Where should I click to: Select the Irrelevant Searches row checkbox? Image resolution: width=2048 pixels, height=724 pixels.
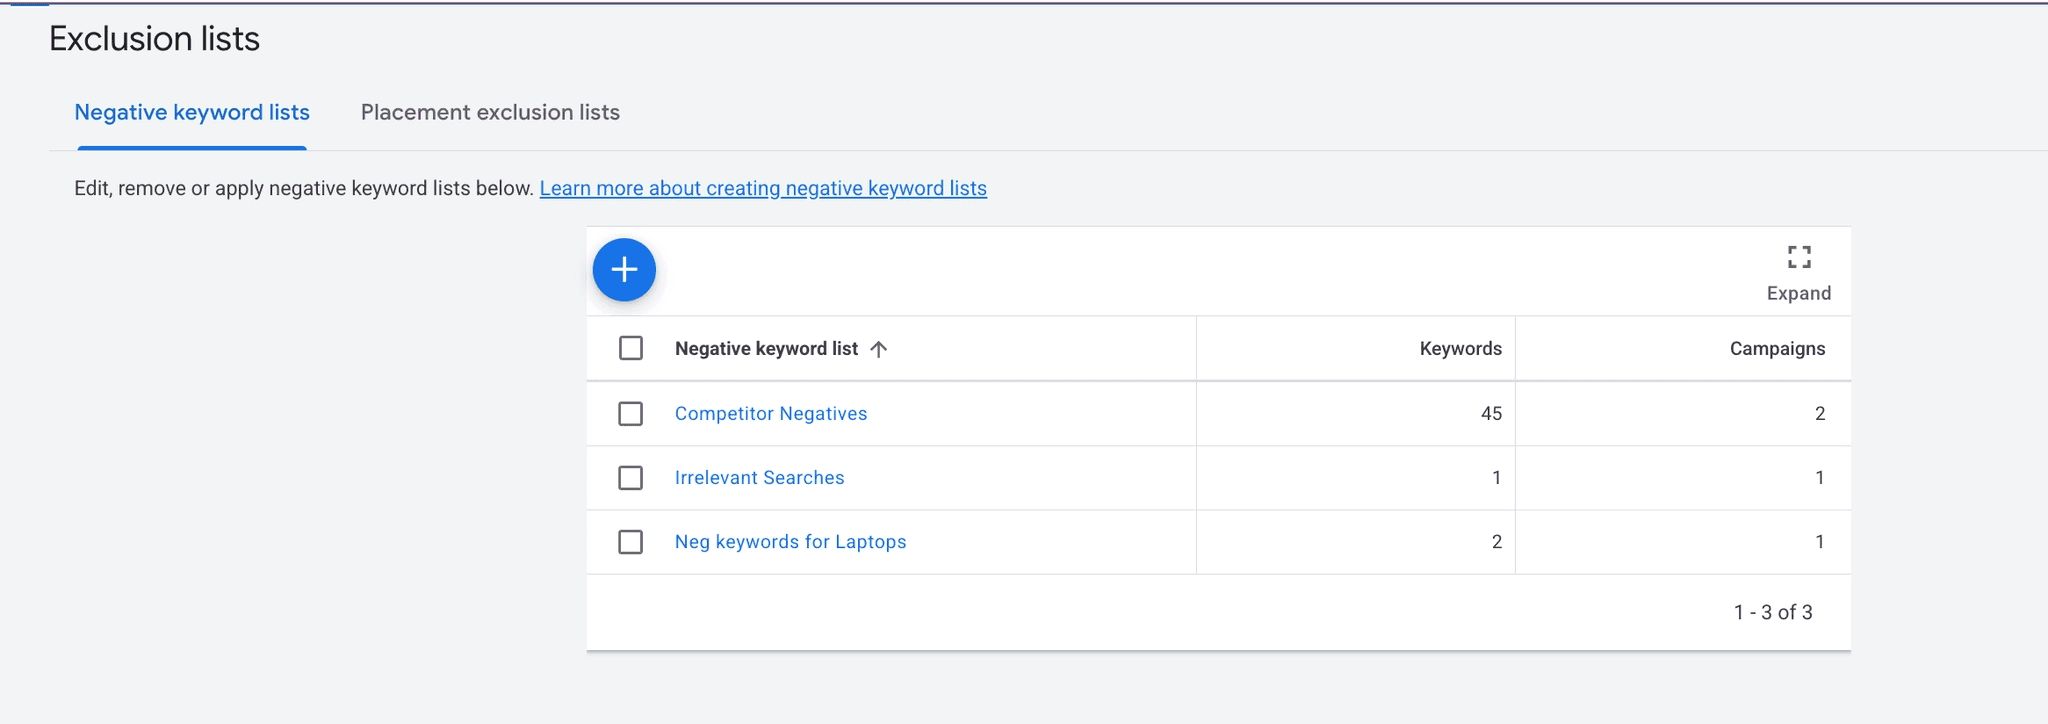pos(631,478)
